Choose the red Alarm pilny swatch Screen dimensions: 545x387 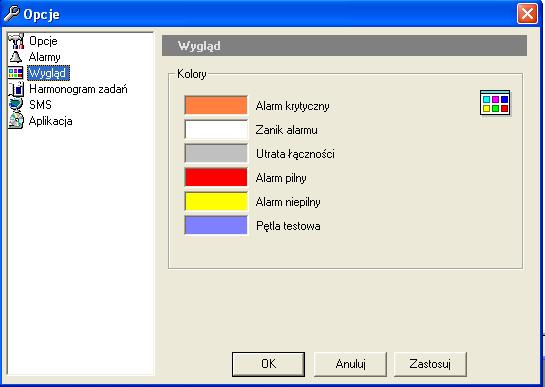tap(216, 177)
